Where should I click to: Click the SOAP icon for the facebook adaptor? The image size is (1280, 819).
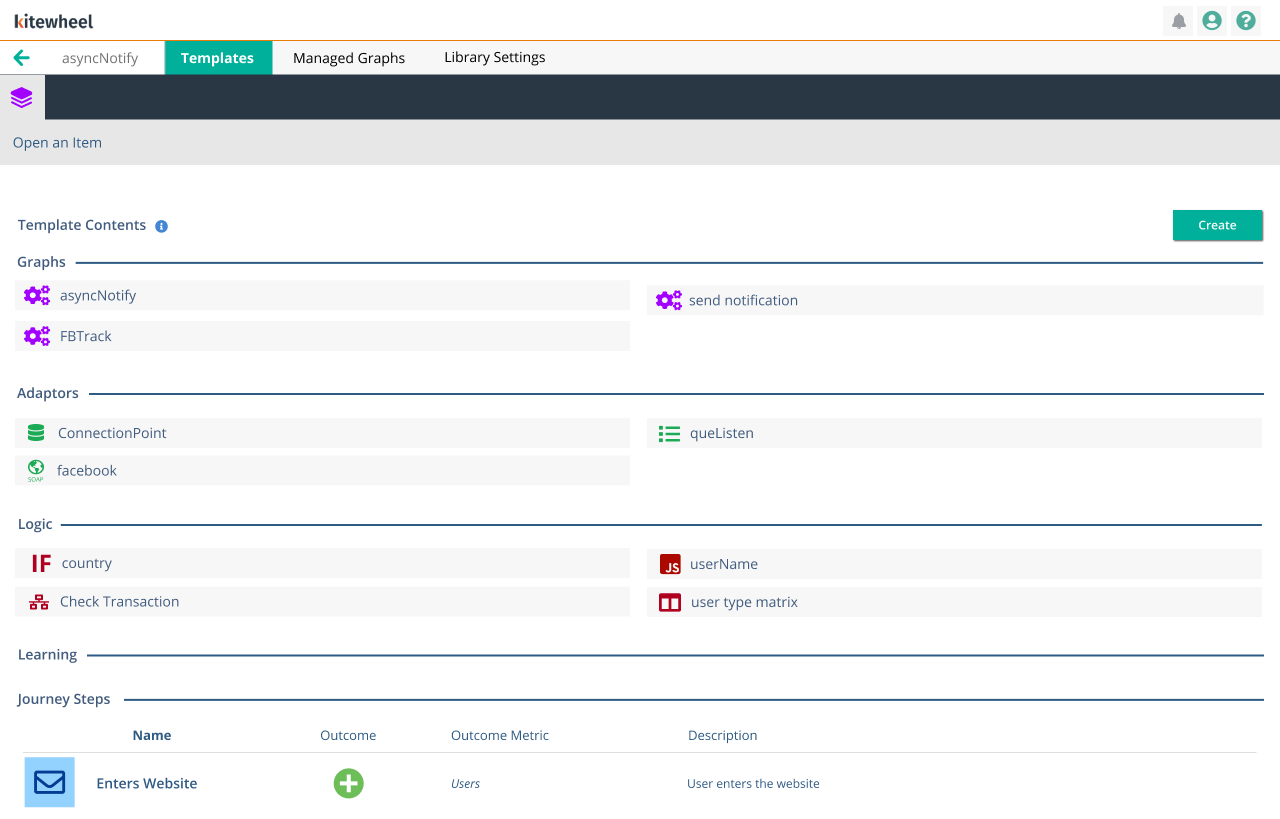[36, 470]
